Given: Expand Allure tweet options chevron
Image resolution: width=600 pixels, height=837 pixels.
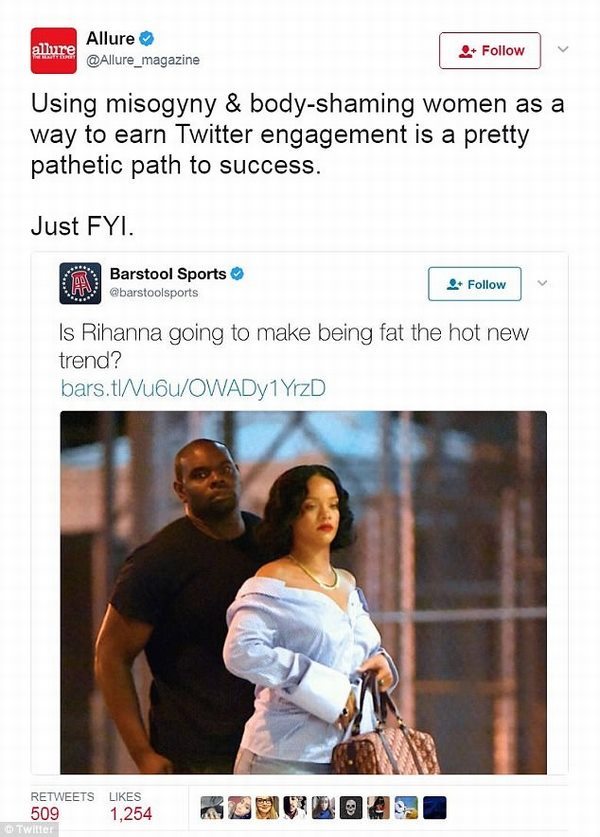Looking at the screenshot, I should coord(563,50).
